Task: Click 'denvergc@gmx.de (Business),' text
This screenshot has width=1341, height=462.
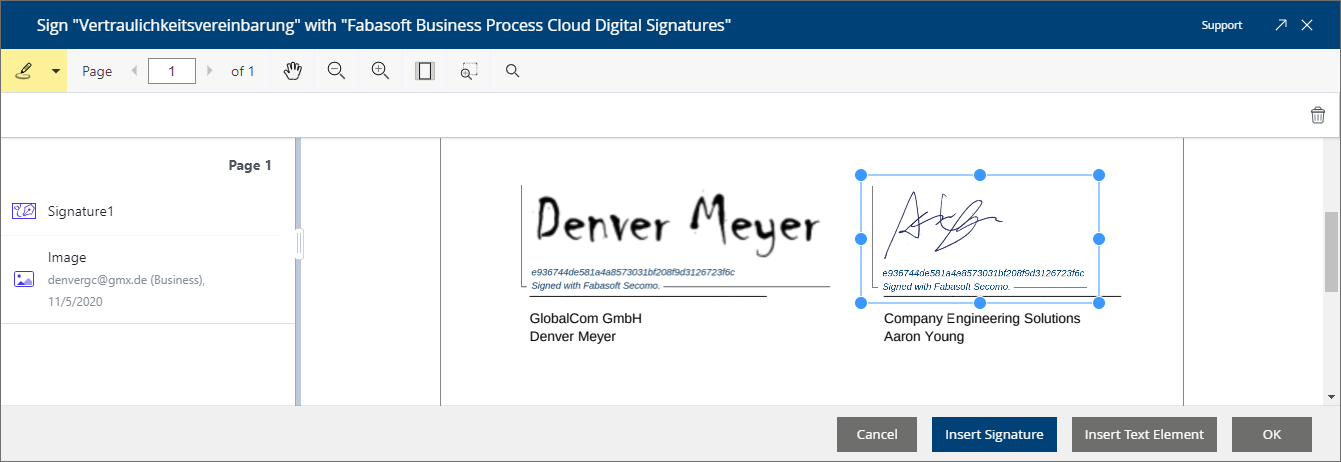Action: [126, 280]
